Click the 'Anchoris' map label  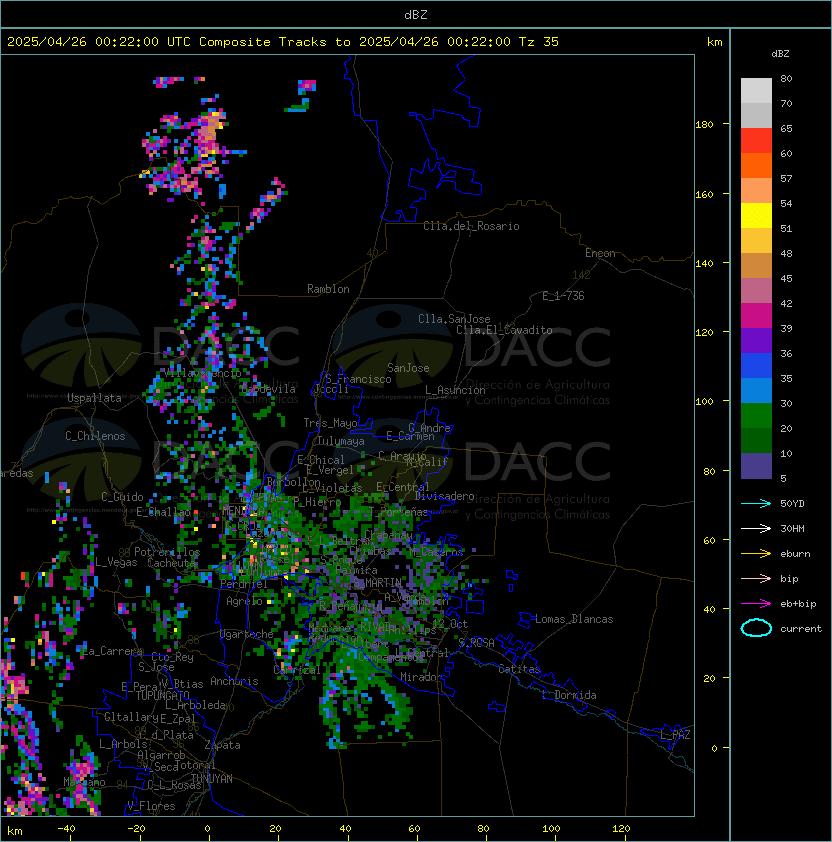click(234, 681)
